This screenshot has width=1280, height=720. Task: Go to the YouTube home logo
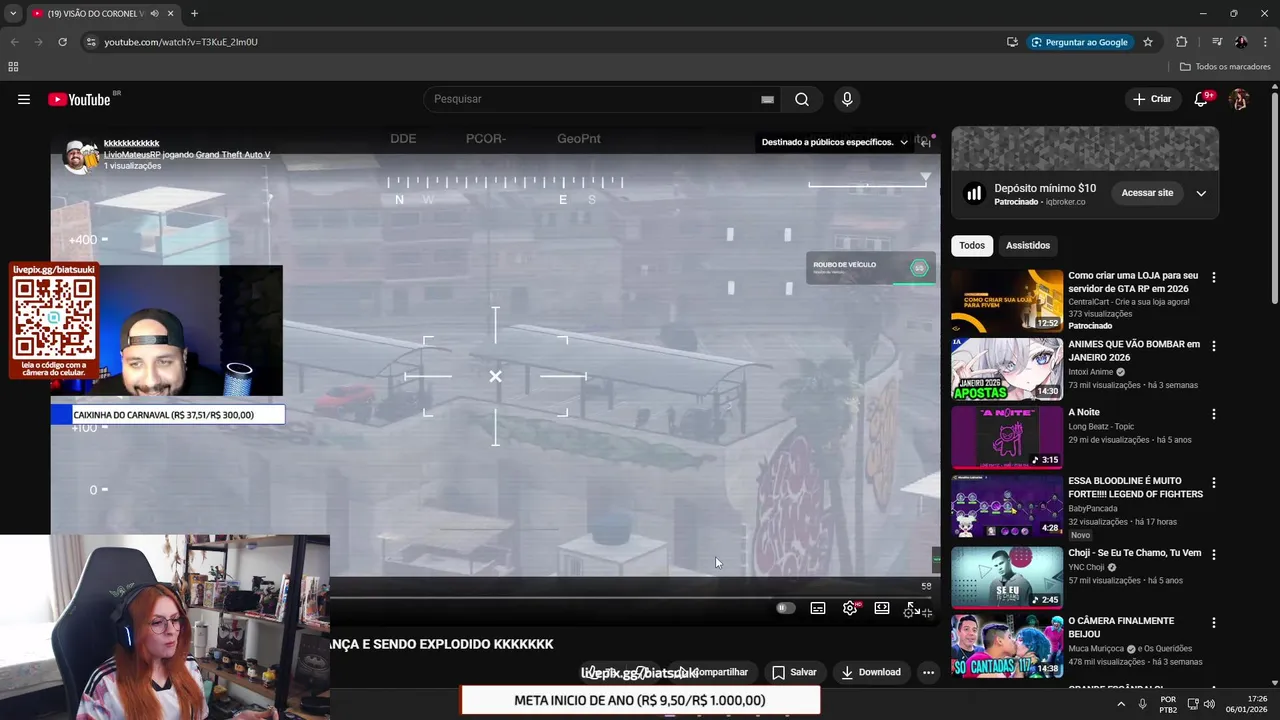79,99
